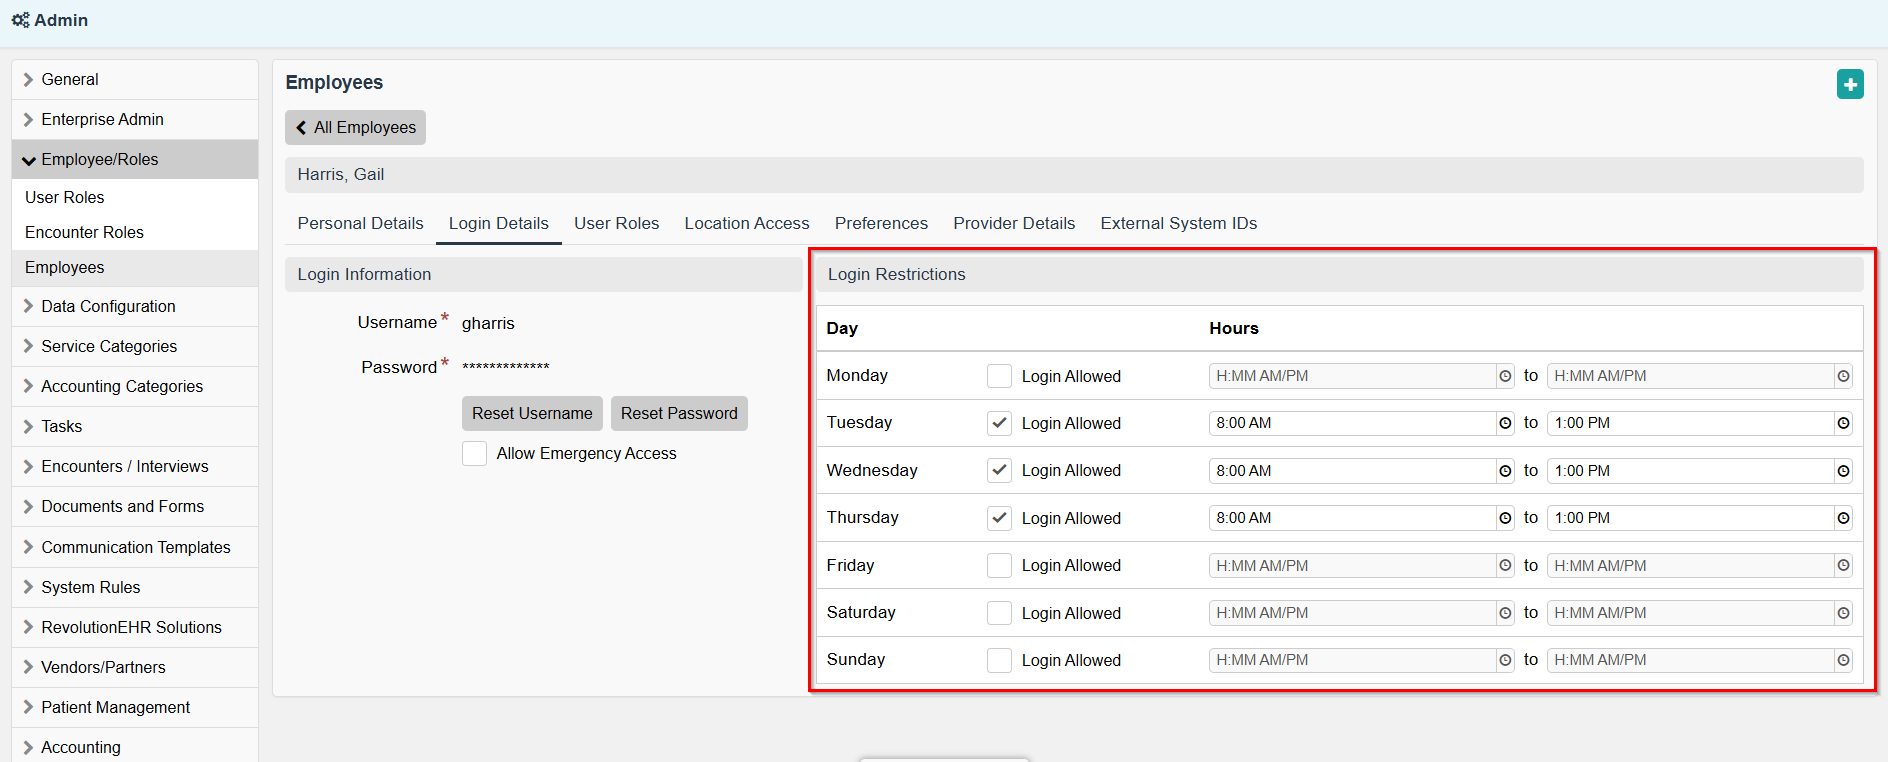Open time picker for Monday start hour
Image resolution: width=1888 pixels, height=762 pixels.
click(x=1504, y=376)
